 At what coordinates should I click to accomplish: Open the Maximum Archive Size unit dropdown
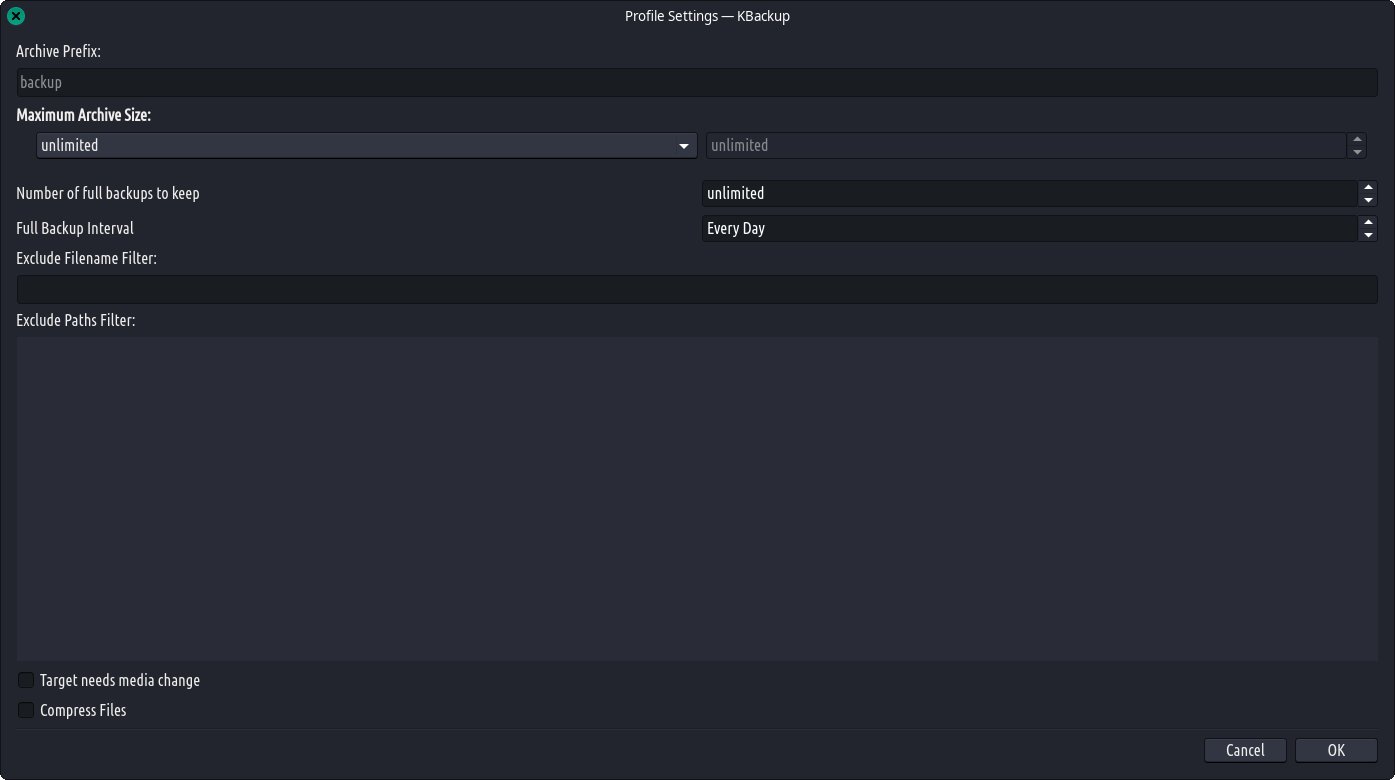click(x=367, y=145)
